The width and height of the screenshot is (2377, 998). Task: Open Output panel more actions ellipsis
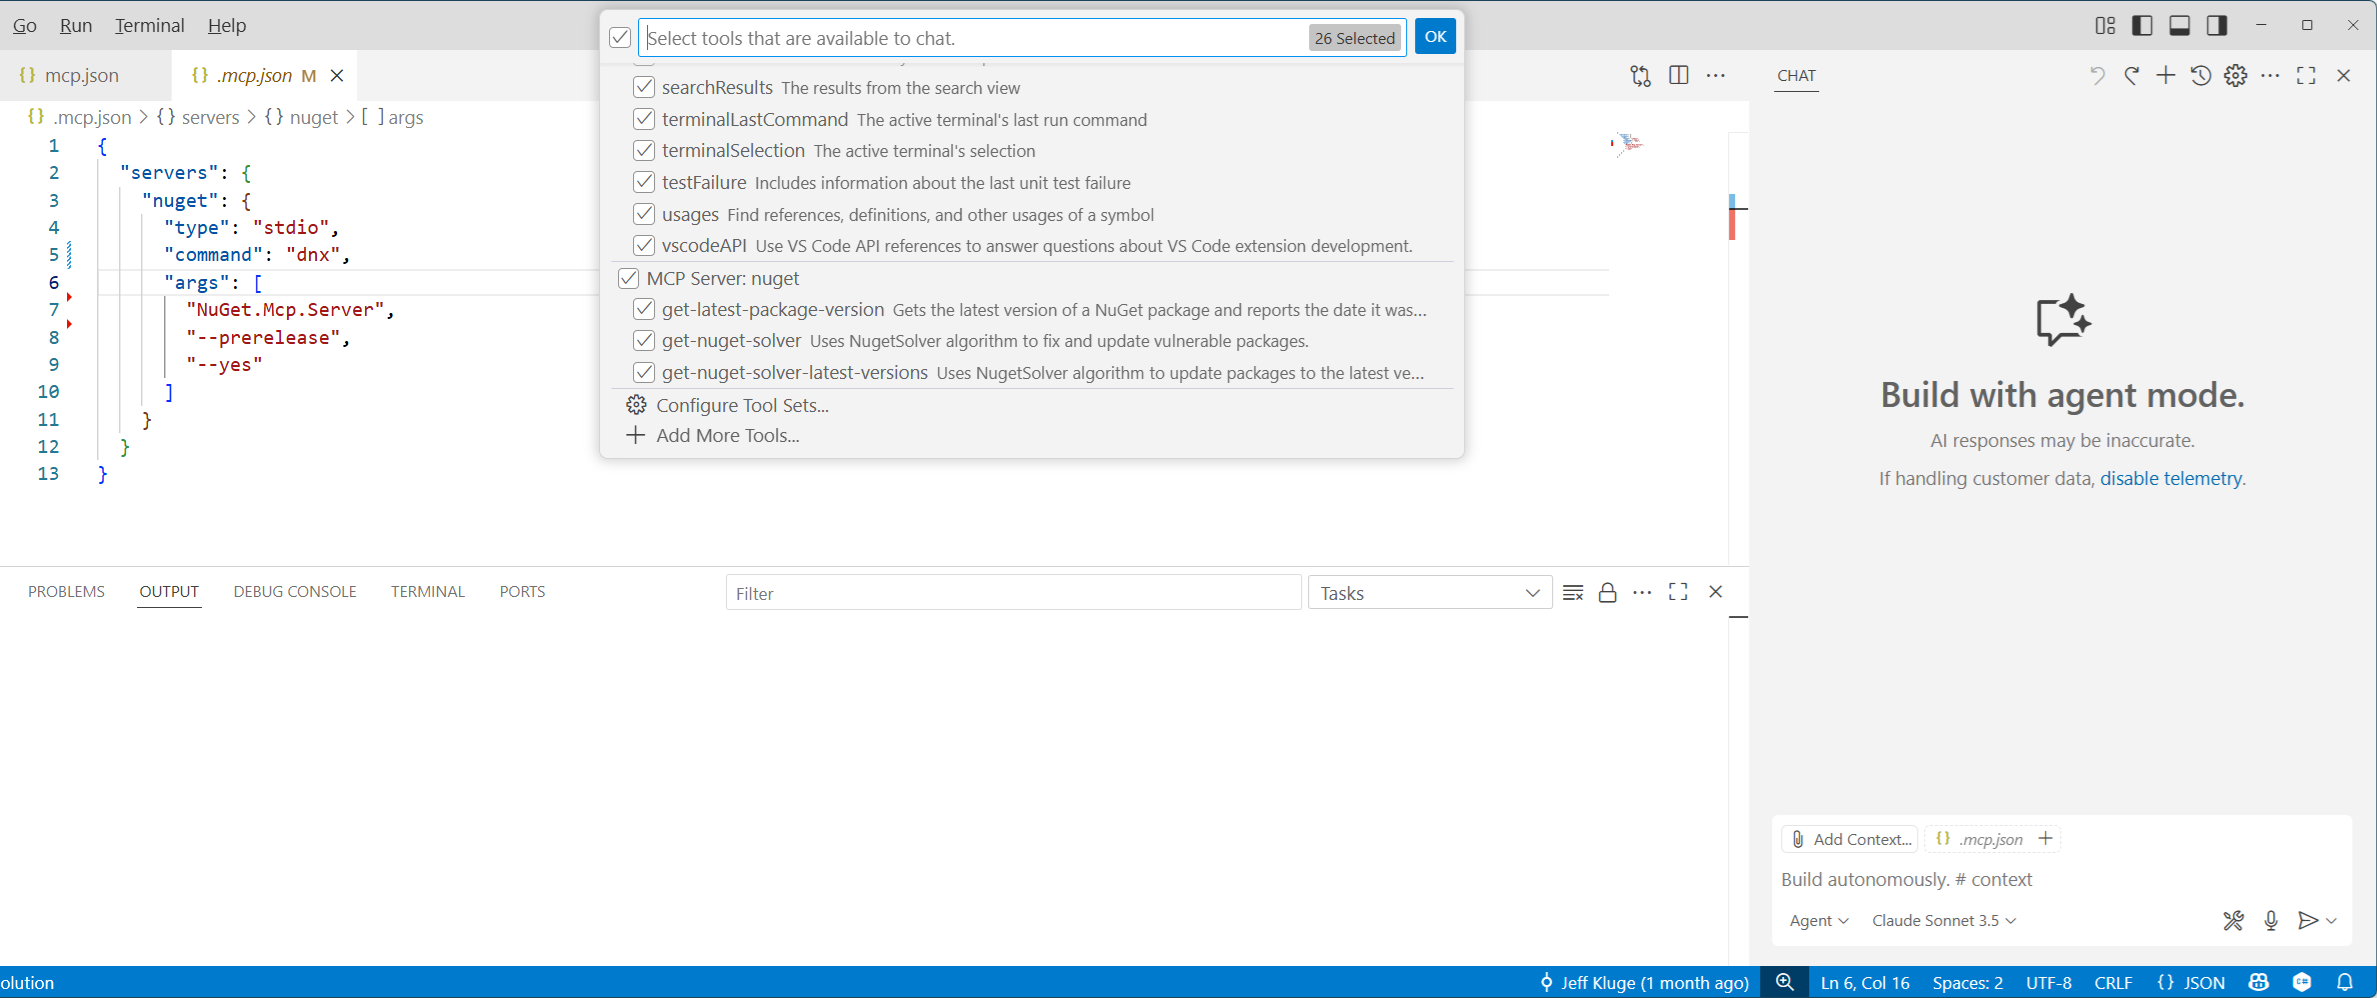[x=1642, y=592]
